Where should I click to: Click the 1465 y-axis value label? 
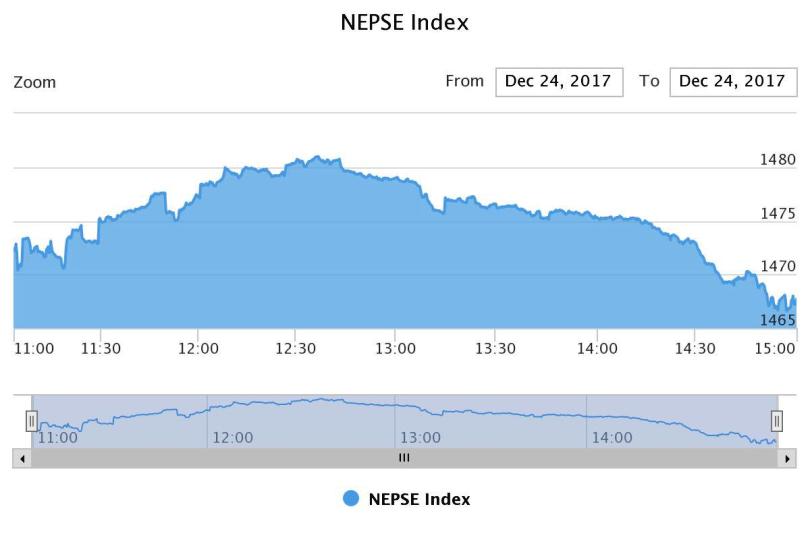point(777,320)
